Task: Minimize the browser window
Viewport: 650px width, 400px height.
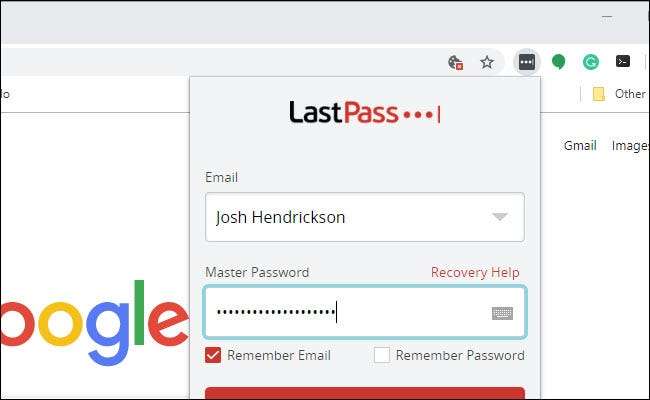Action: coord(607,17)
